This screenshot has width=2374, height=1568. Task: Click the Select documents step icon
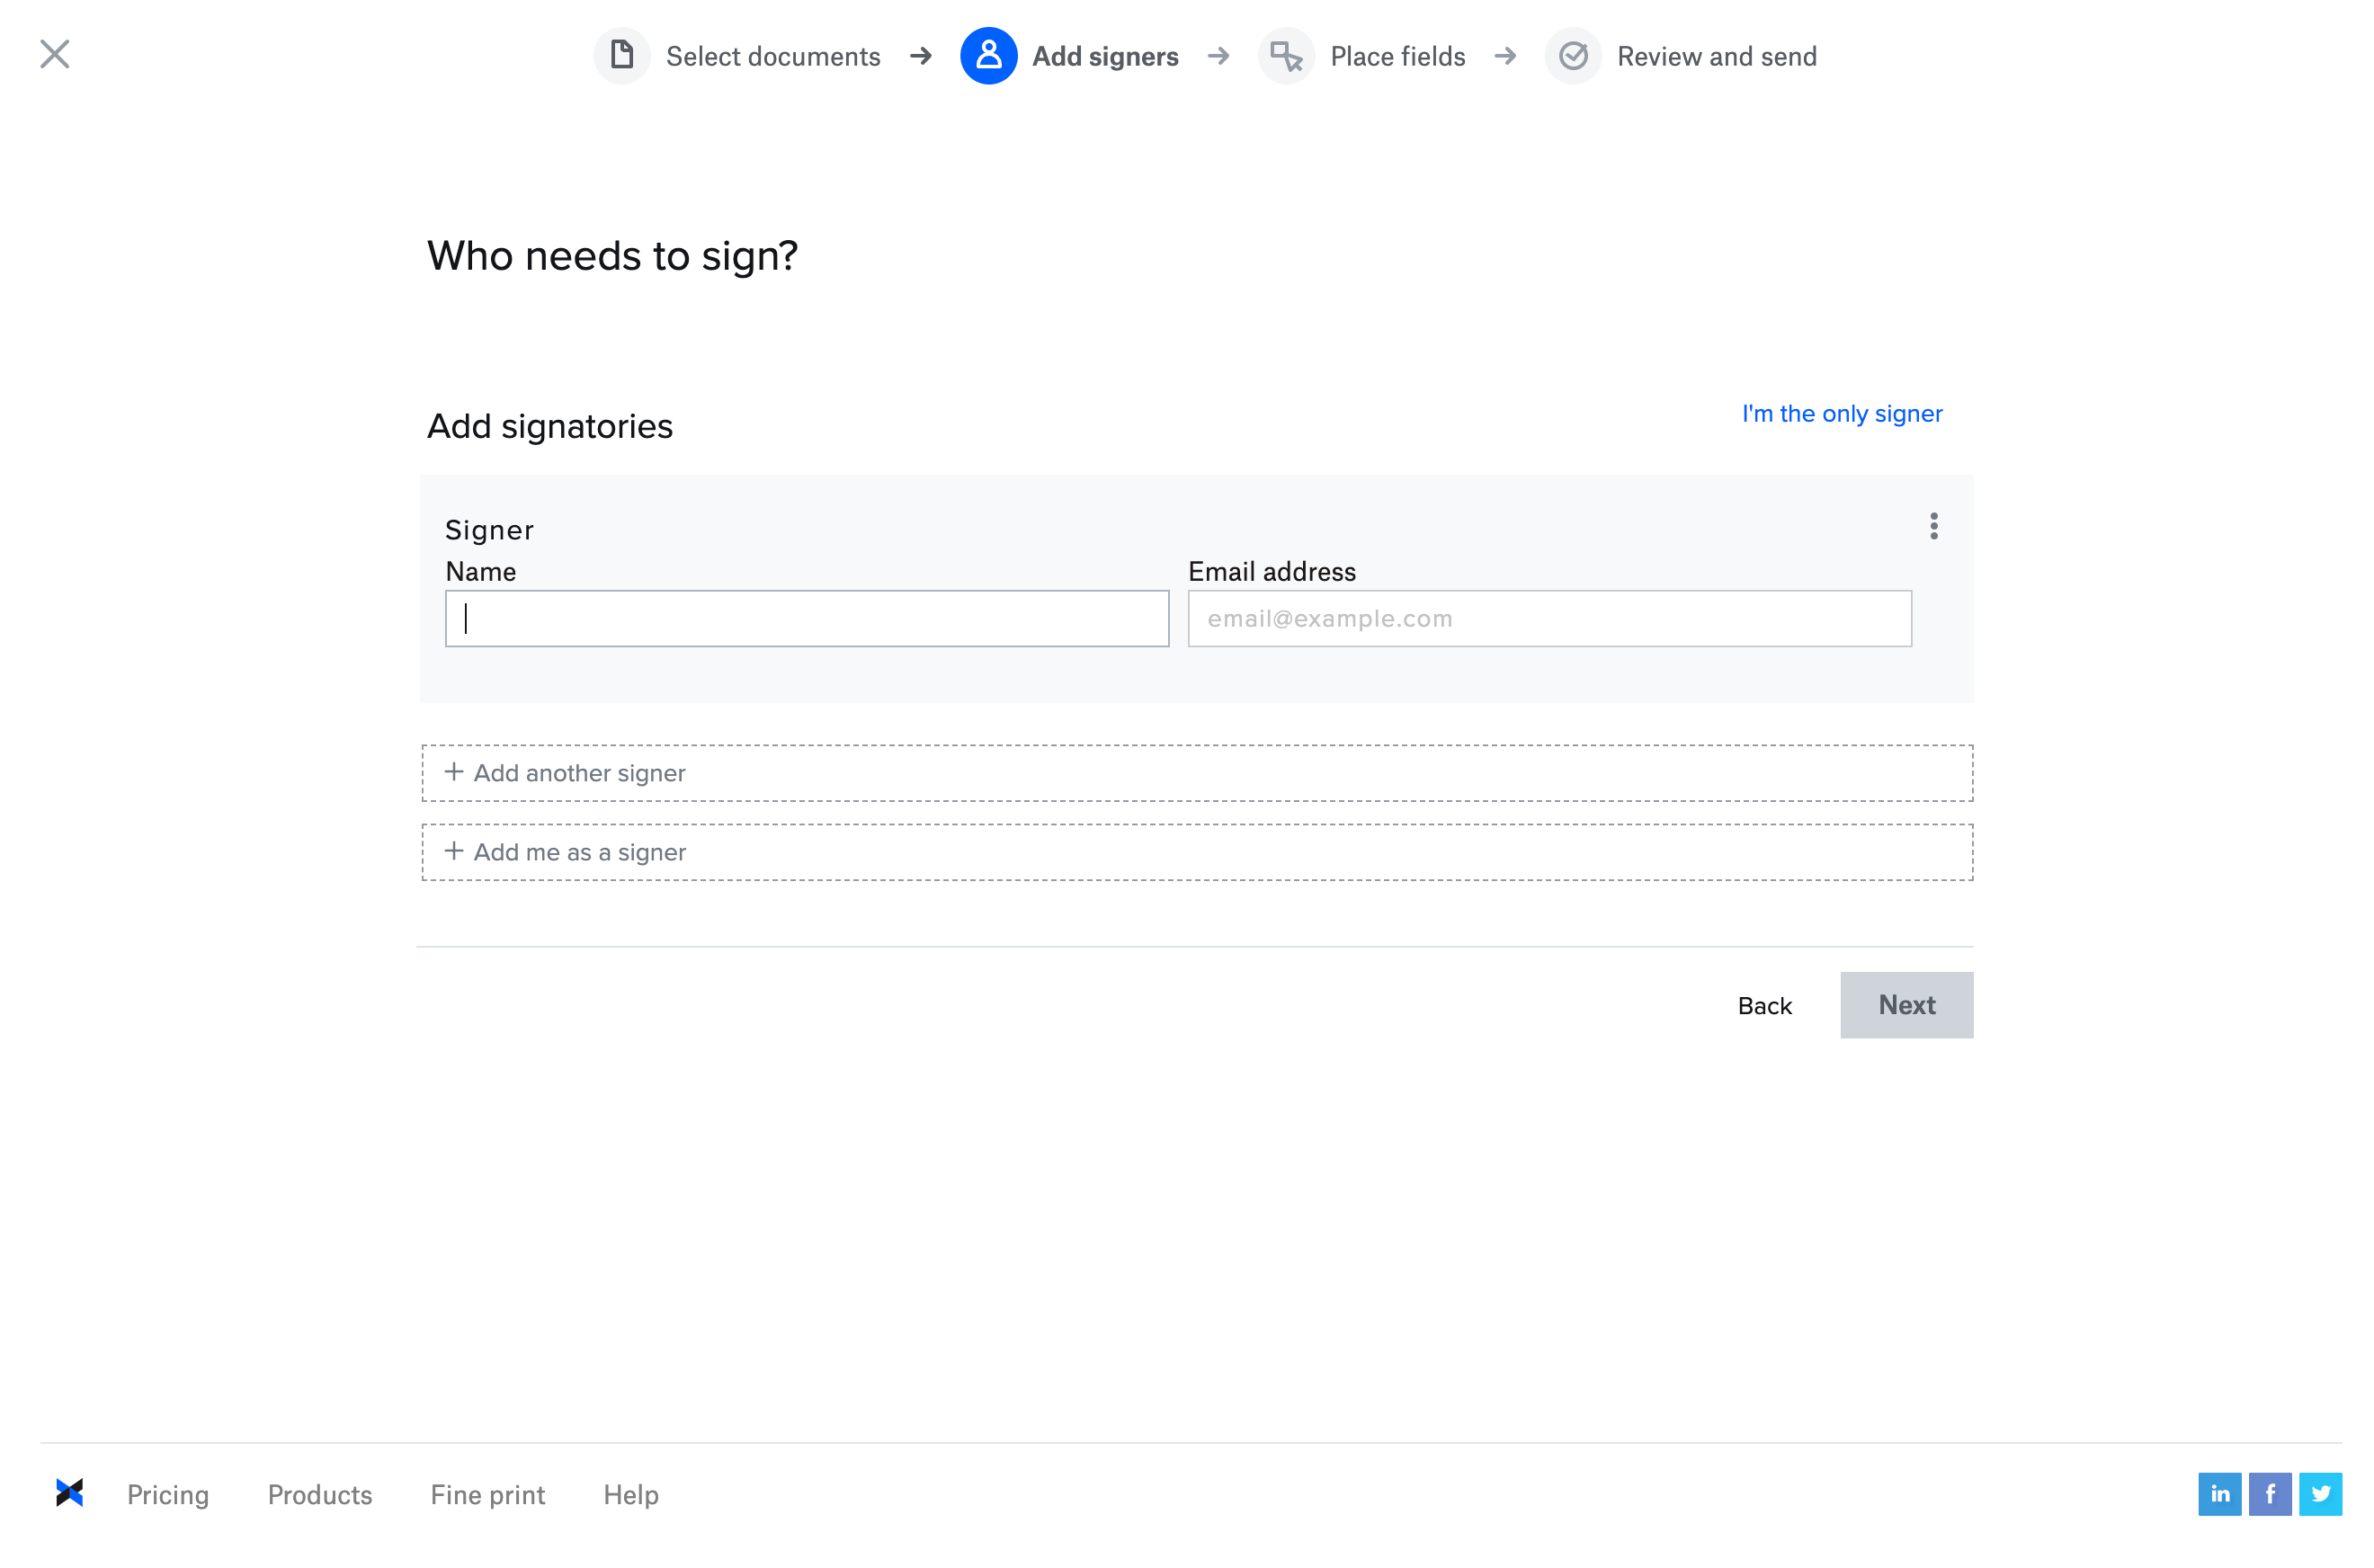[621, 56]
